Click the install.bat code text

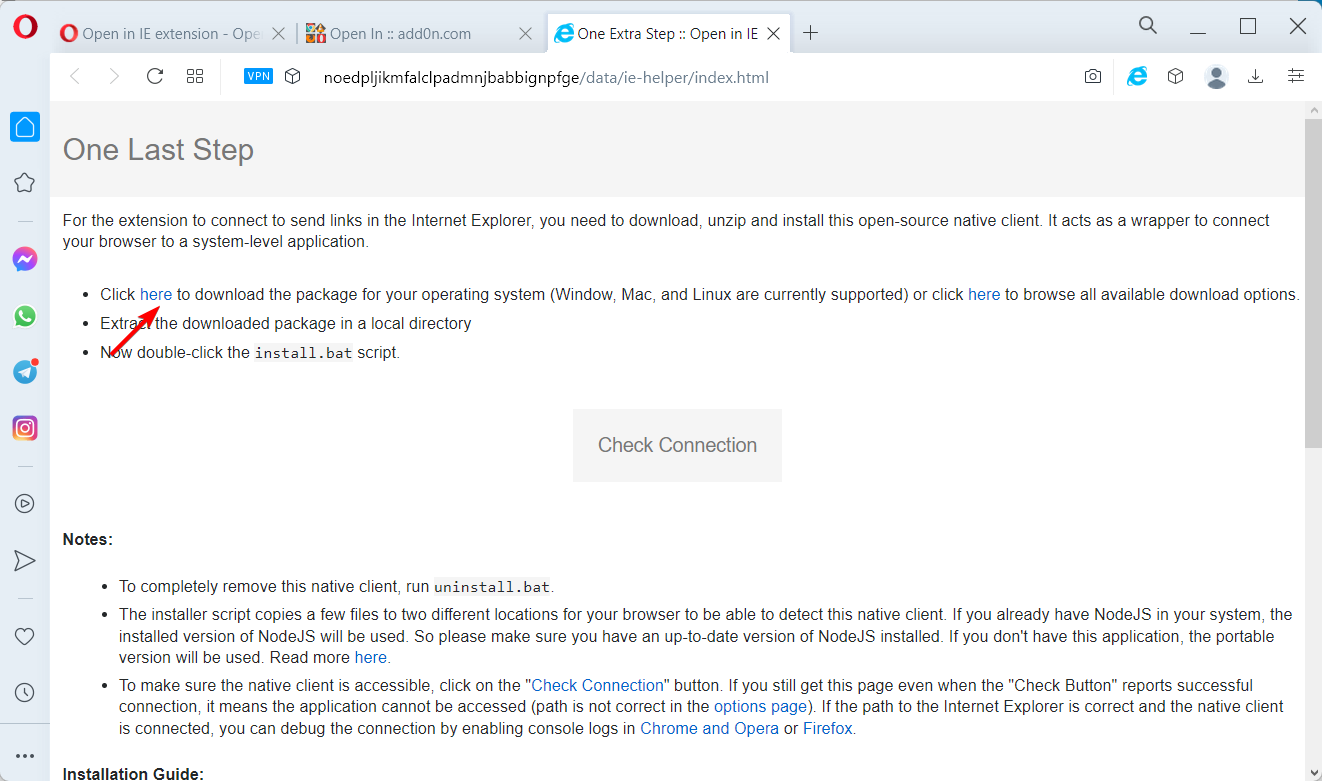(303, 353)
